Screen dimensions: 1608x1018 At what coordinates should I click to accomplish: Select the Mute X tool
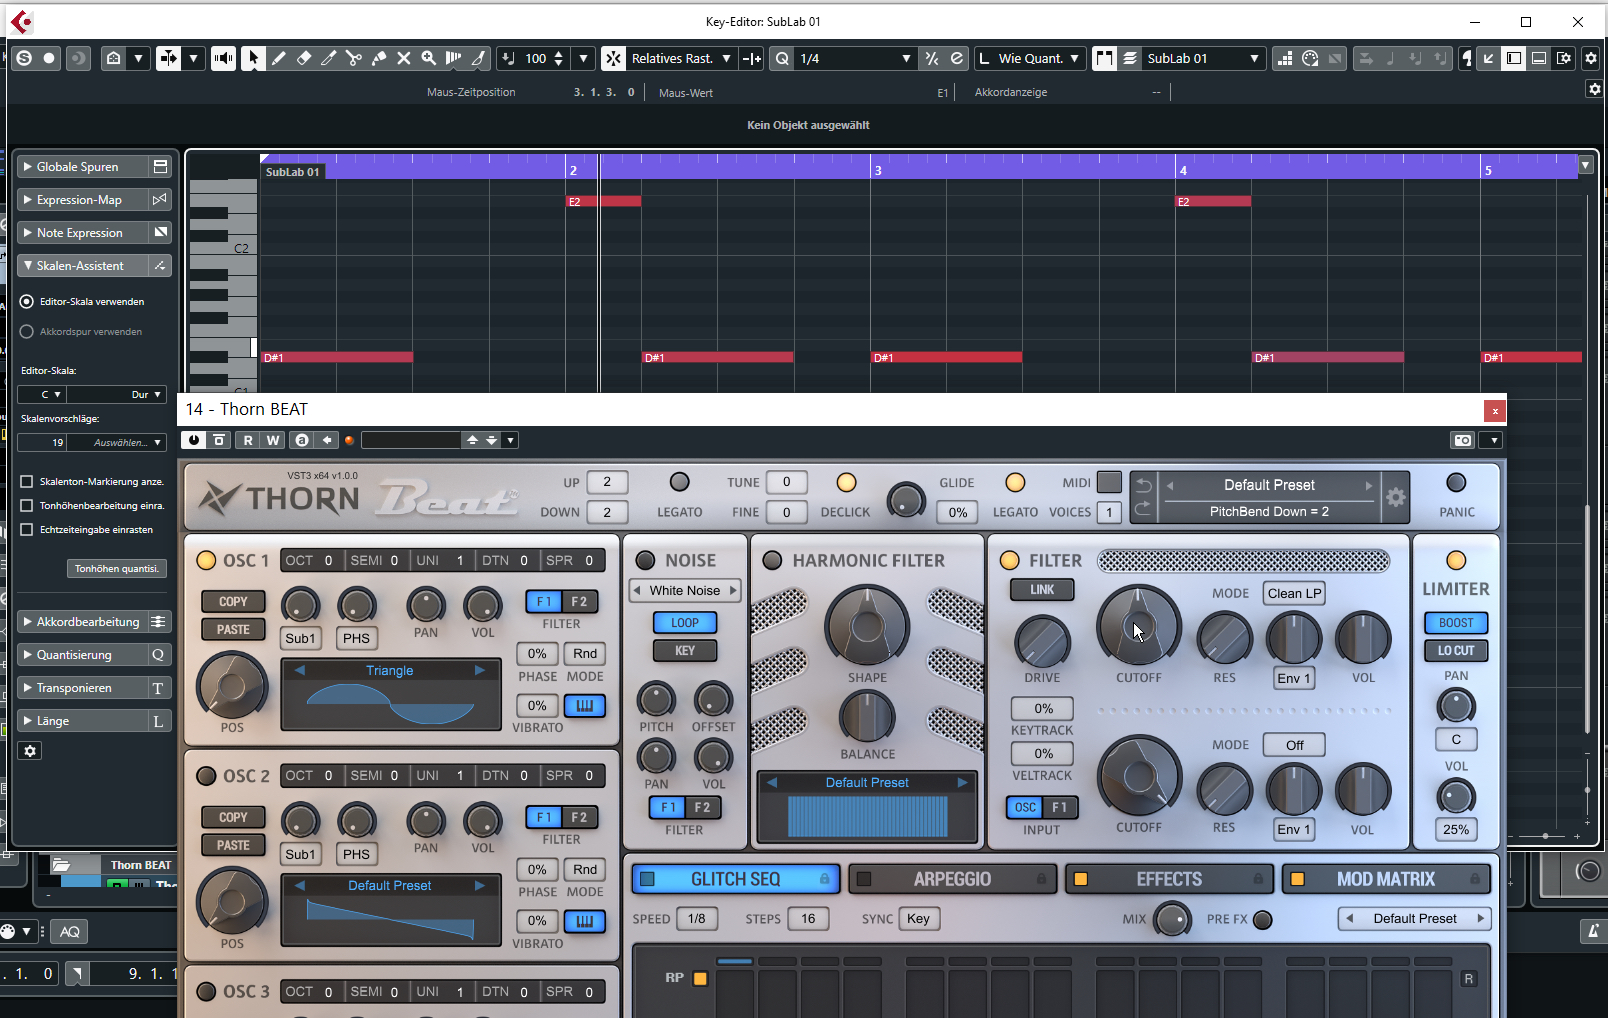pyautogui.click(x=404, y=59)
